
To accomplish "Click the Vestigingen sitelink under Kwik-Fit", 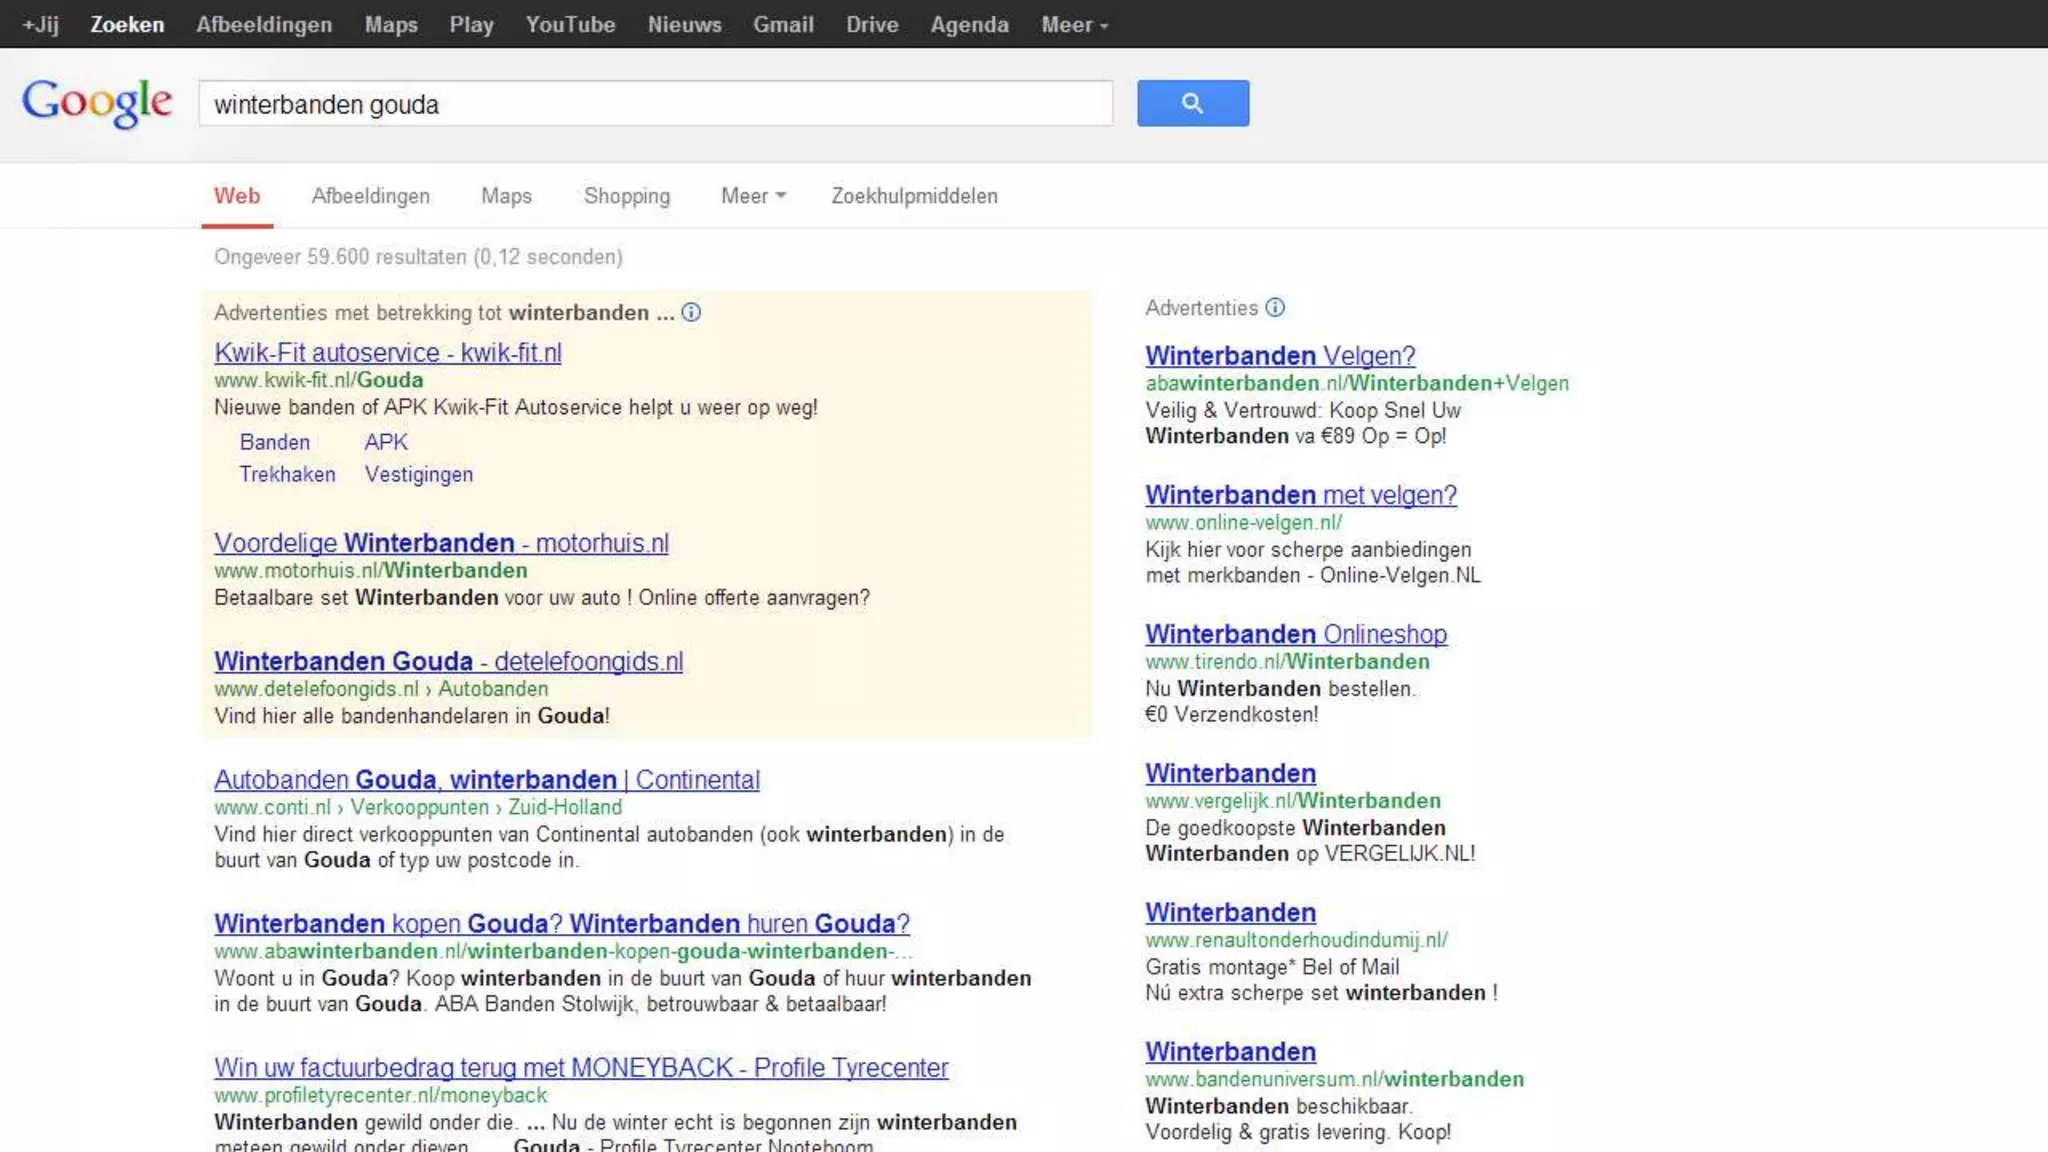I will click(418, 475).
